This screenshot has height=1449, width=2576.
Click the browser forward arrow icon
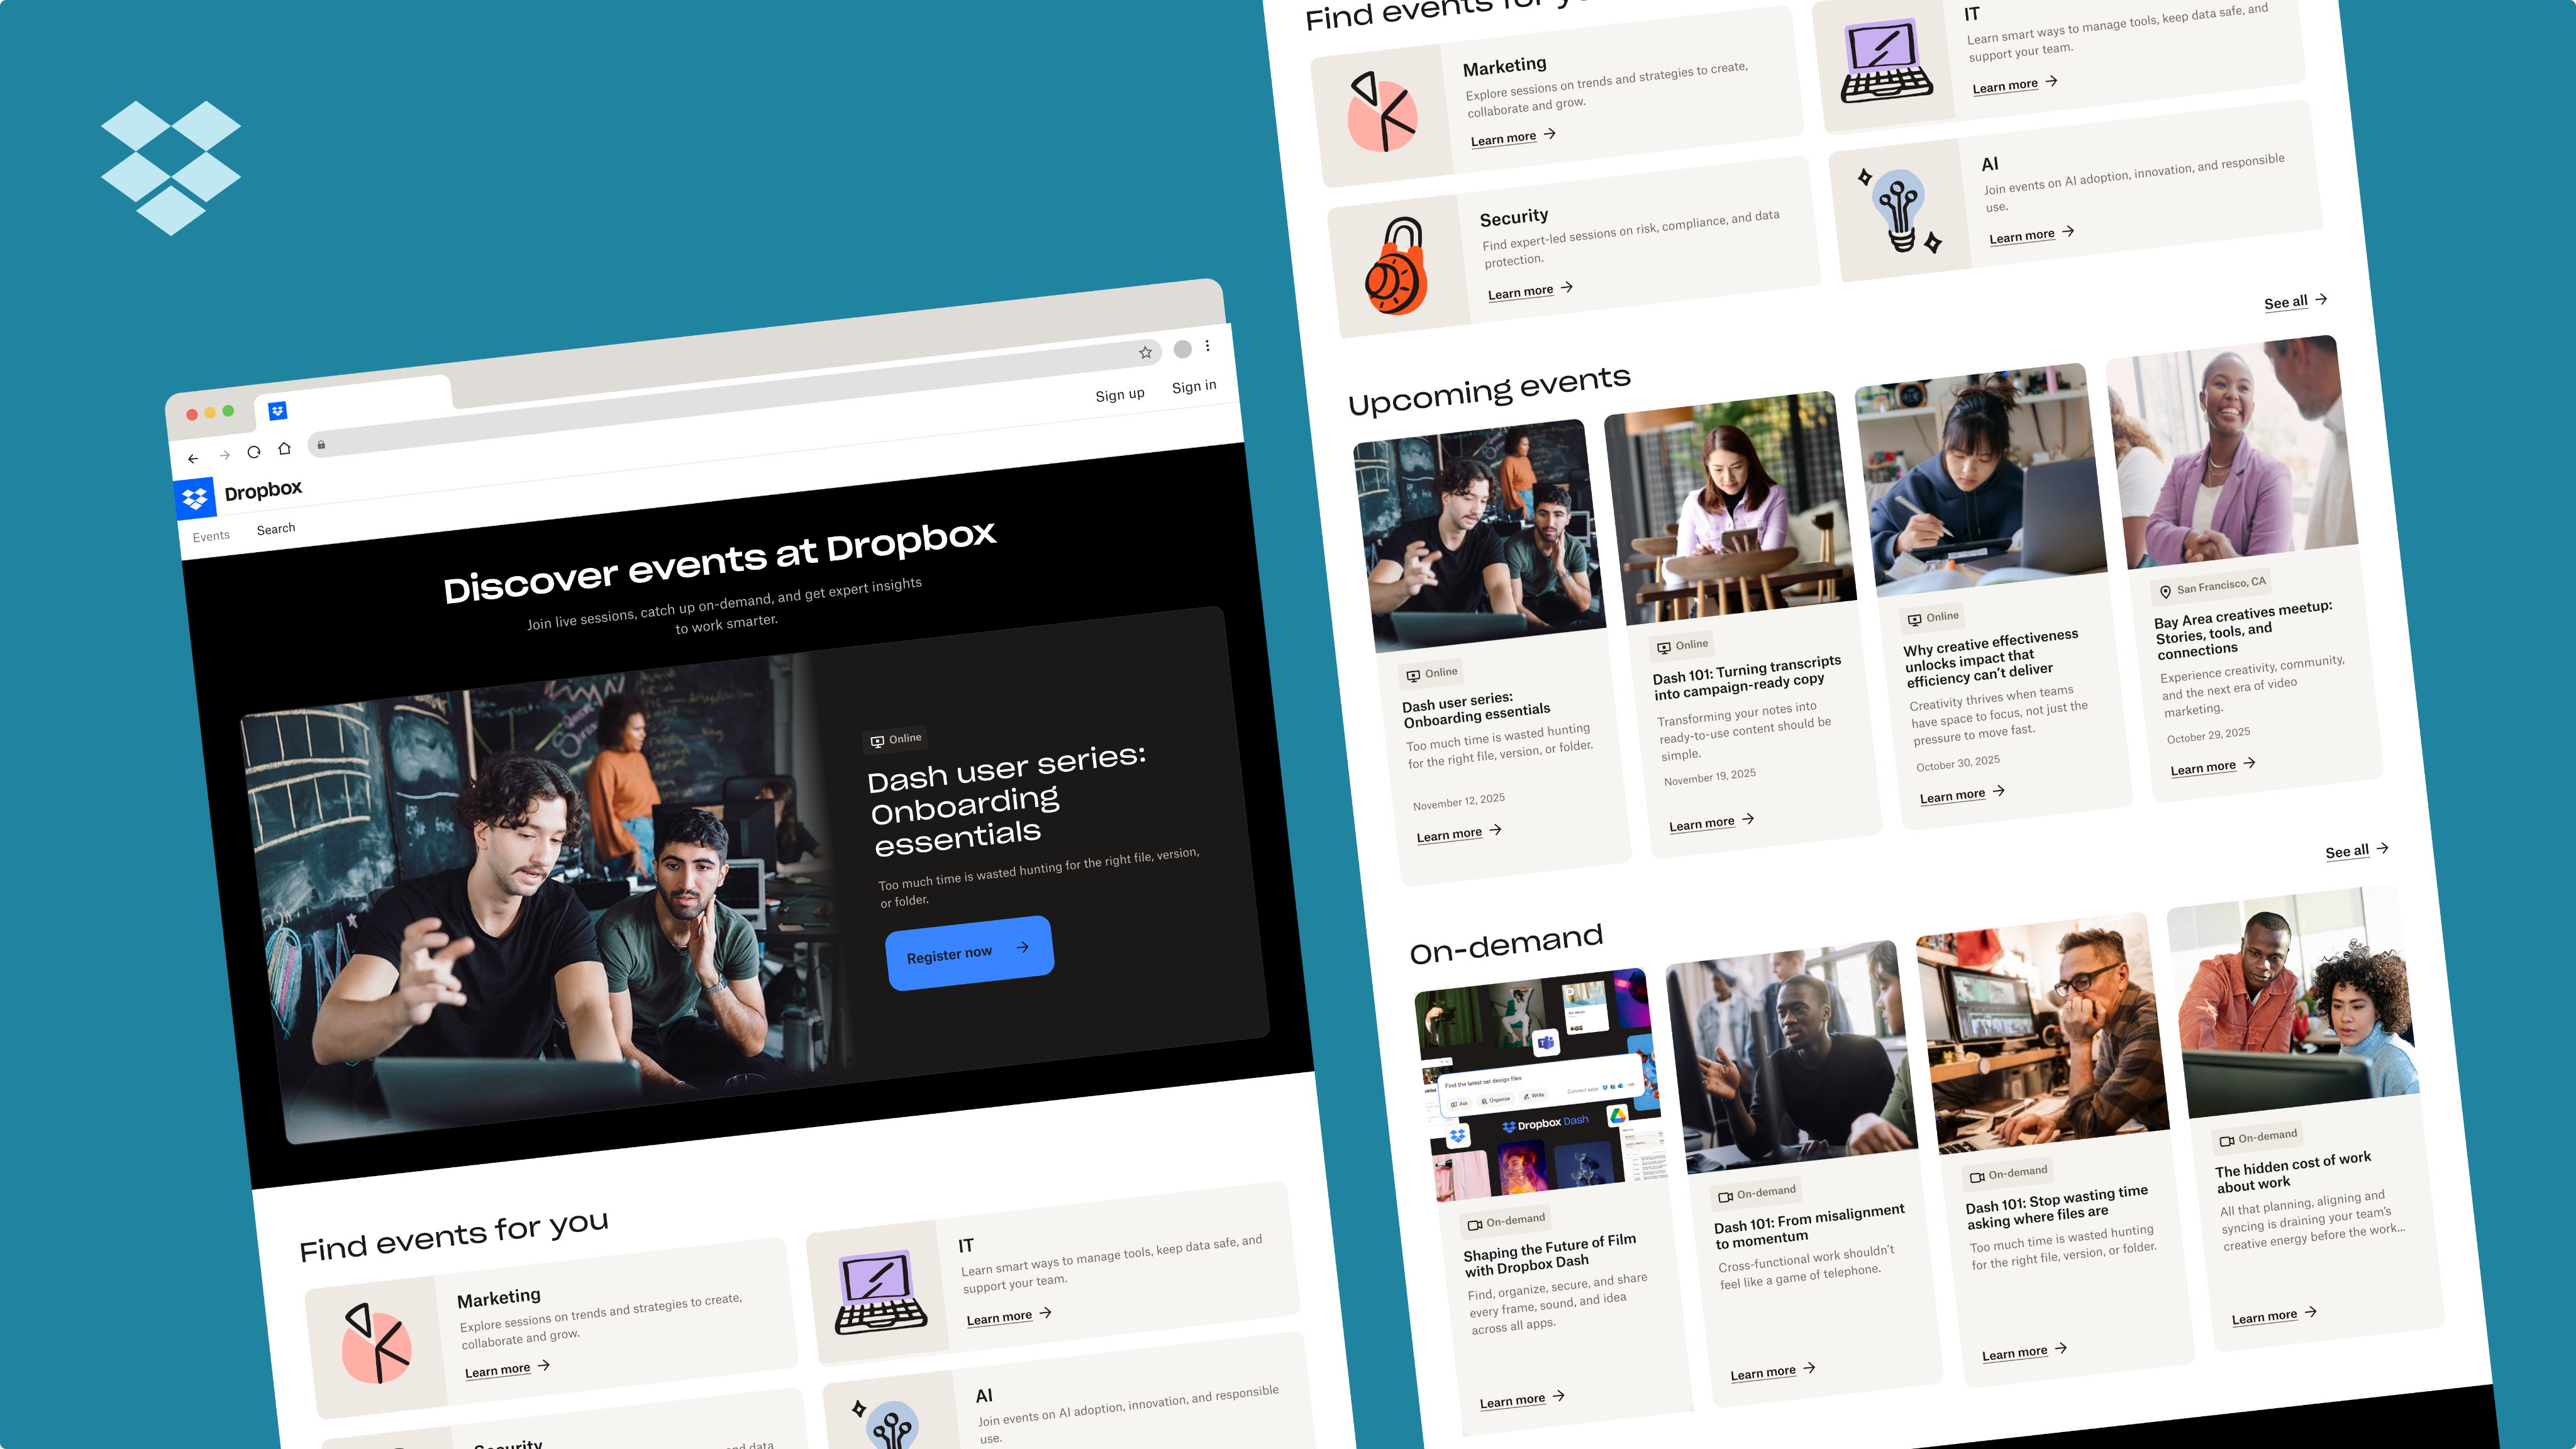tap(225, 455)
